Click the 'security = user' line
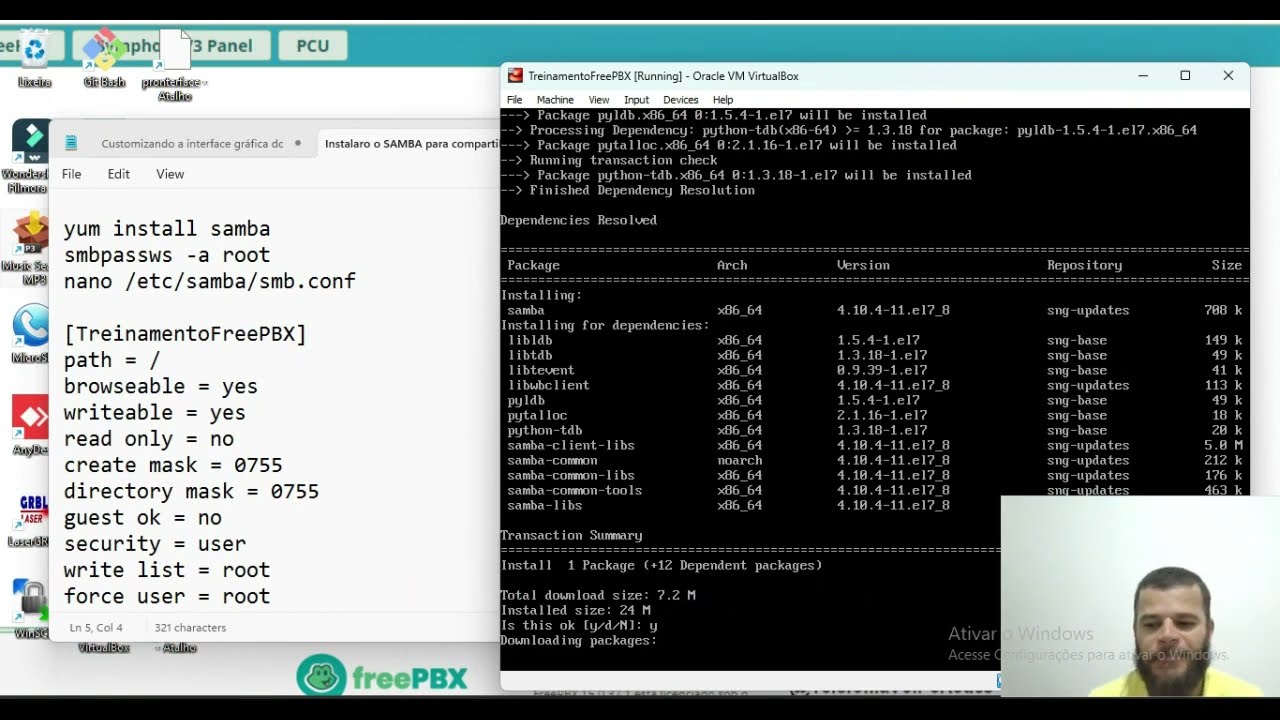1280x720 pixels. 155,543
